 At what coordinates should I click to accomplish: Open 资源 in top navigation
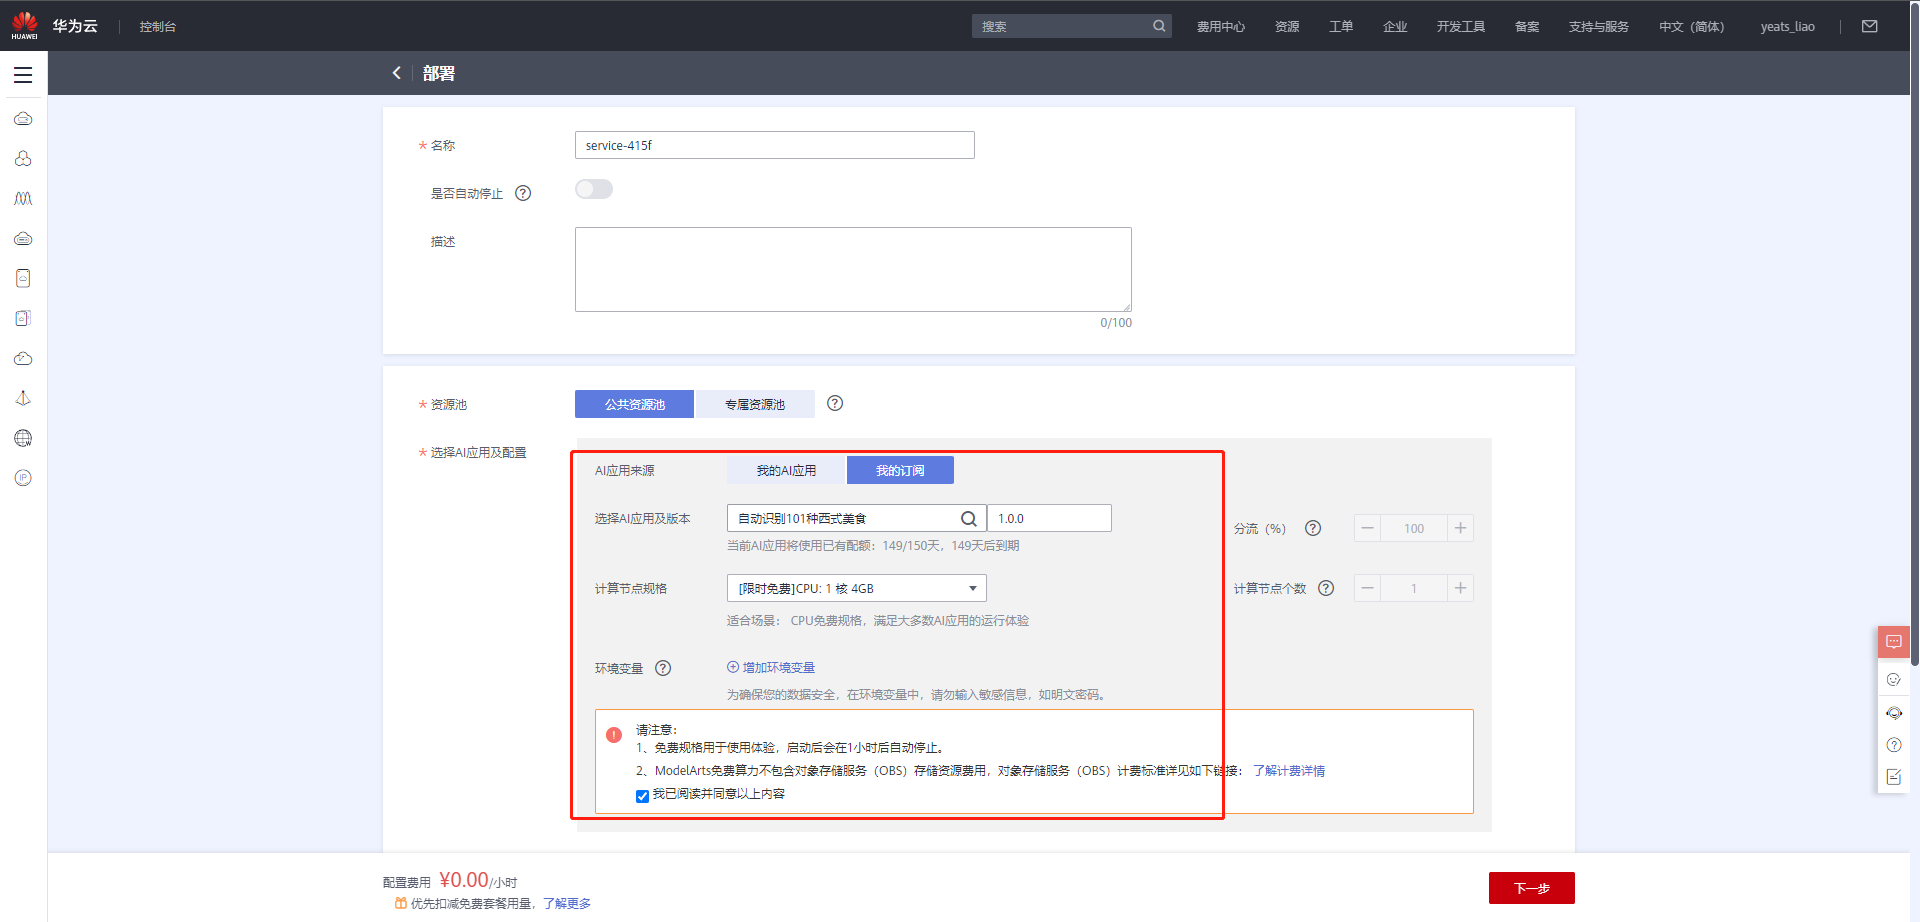click(x=1287, y=27)
